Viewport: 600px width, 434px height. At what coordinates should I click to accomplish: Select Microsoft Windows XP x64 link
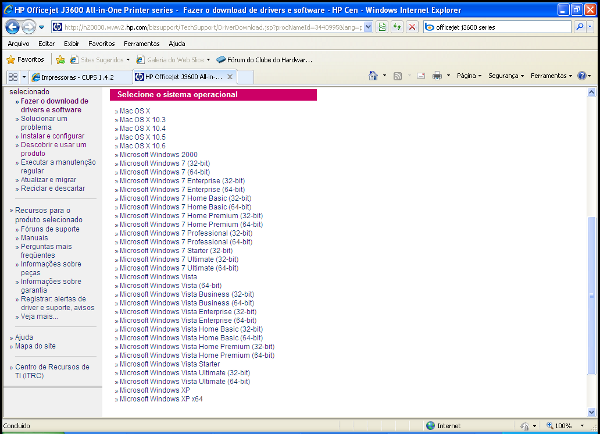tap(161, 399)
